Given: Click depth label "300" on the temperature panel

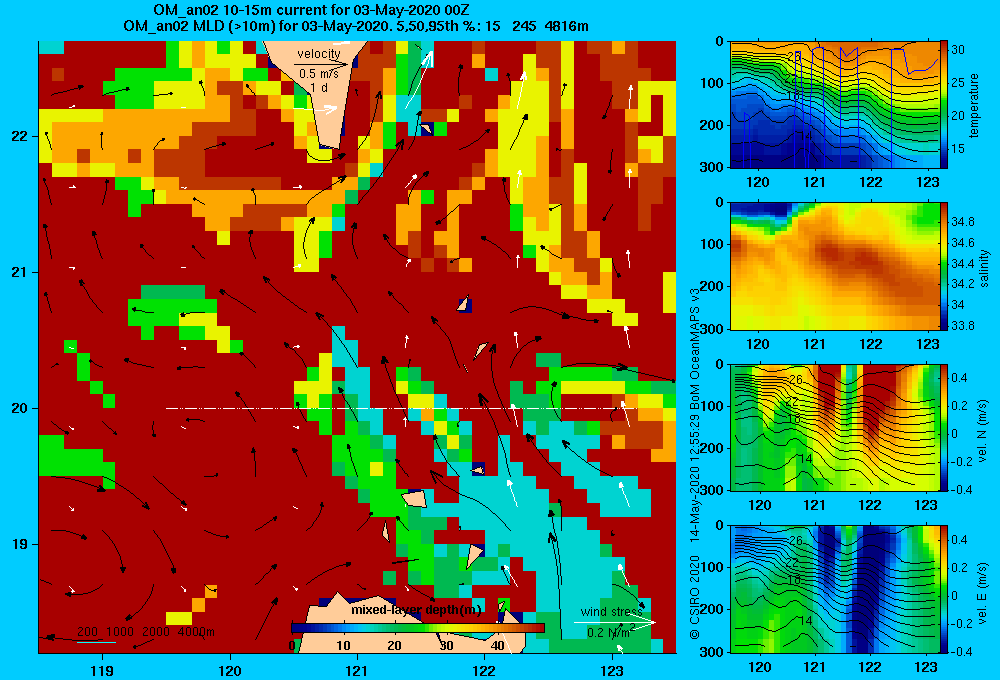Looking at the screenshot, I should (714, 167).
